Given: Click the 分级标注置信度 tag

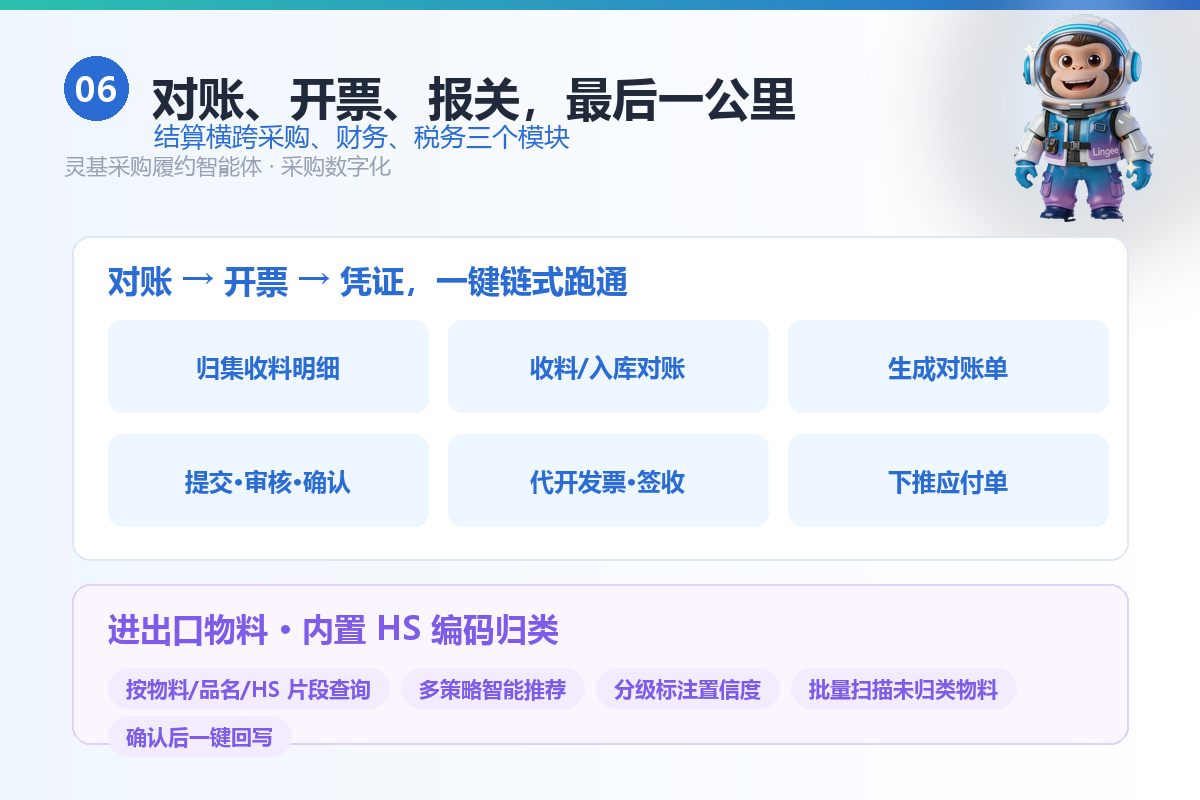Looking at the screenshot, I should (x=688, y=689).
